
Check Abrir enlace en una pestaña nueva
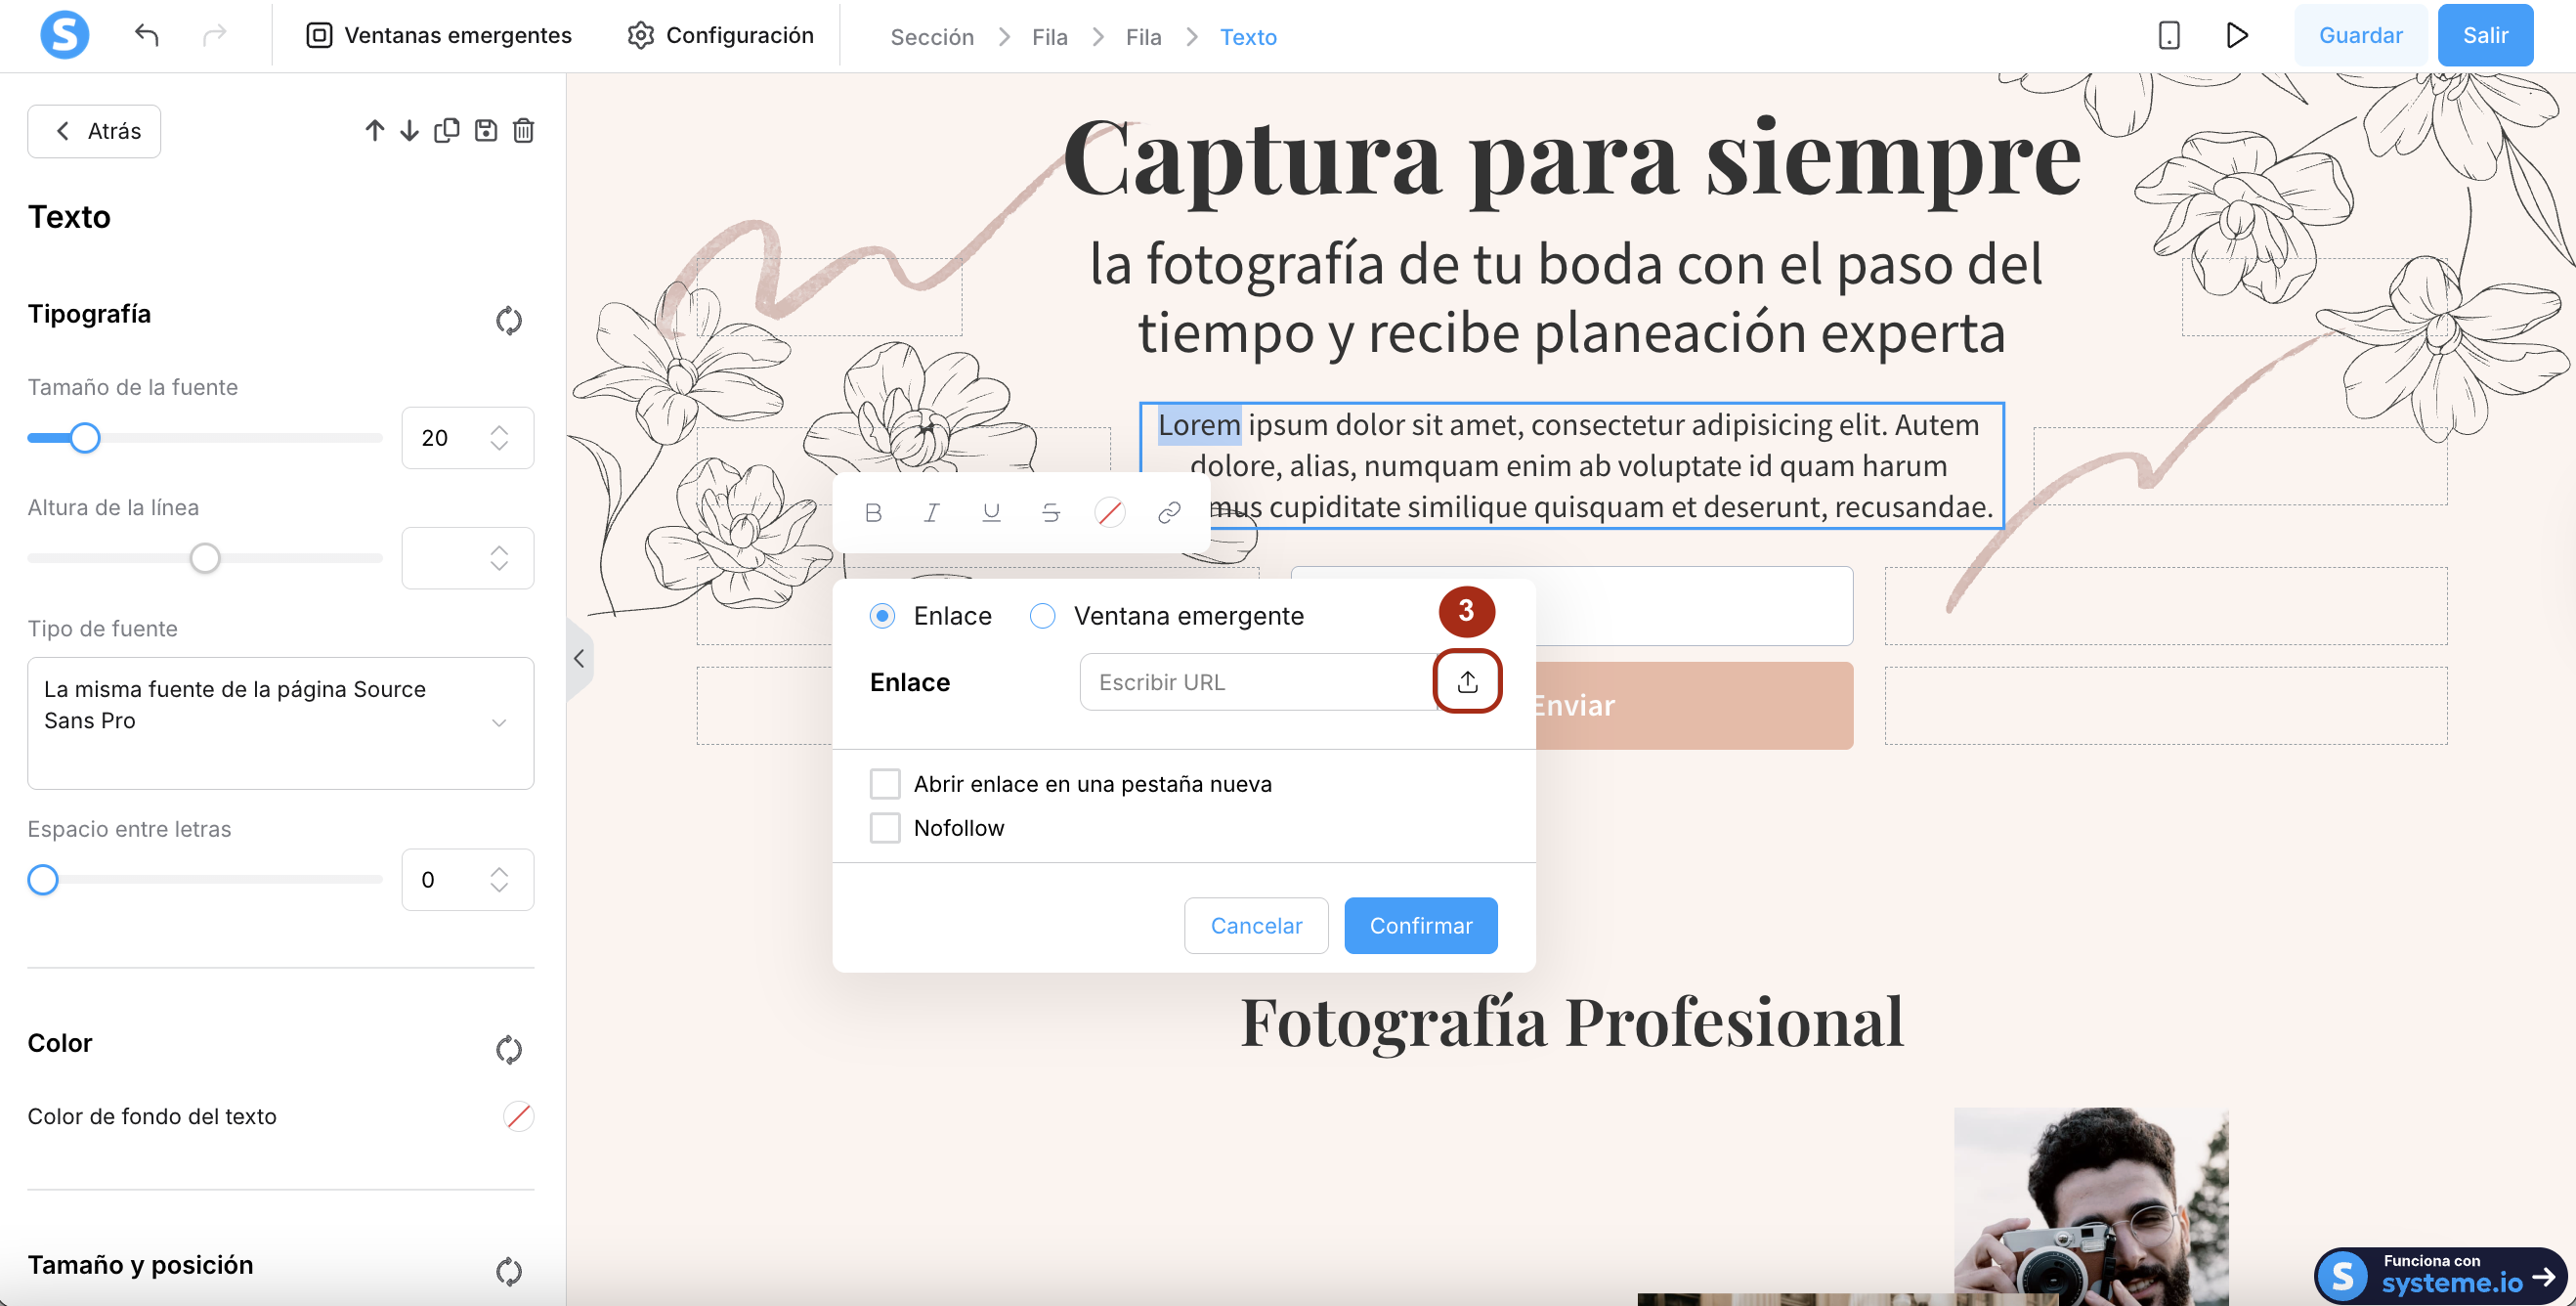[x=885, y=784]
